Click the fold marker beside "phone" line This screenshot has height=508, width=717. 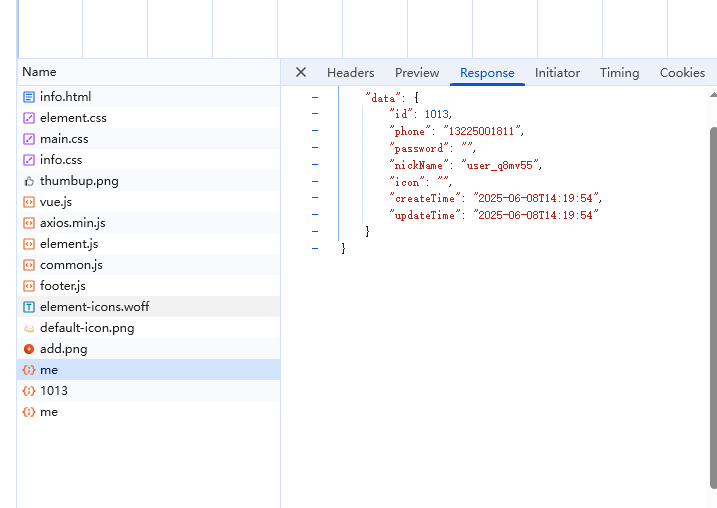(x=315, y=131)
